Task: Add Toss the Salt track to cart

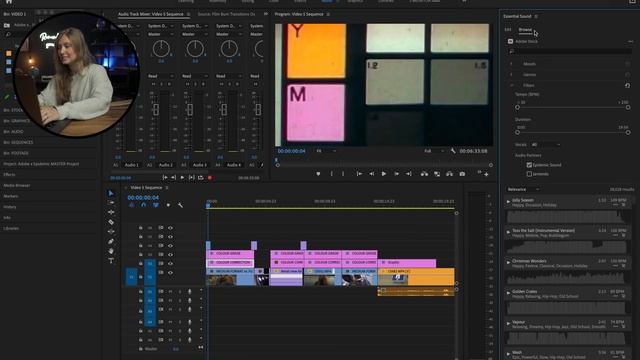Action: tap(624, 236)
